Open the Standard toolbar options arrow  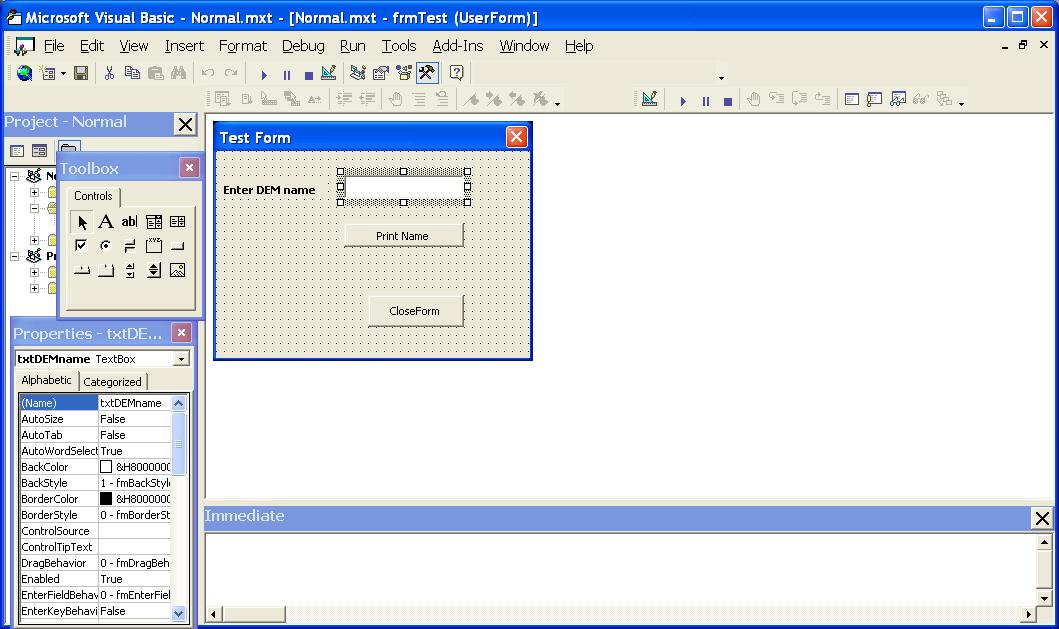721,78
